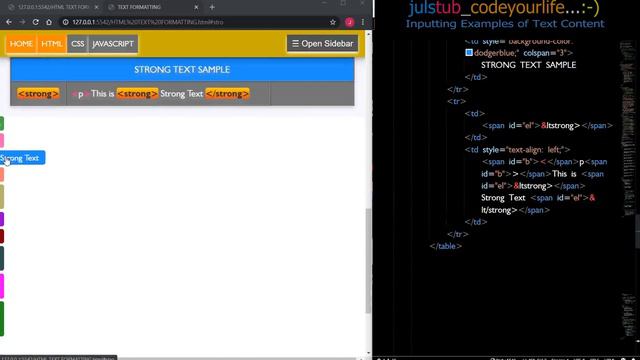Viewport: 640px width, 360px height.
Task: Click the first orange <strong> tag cell
Action: [38, 93]
